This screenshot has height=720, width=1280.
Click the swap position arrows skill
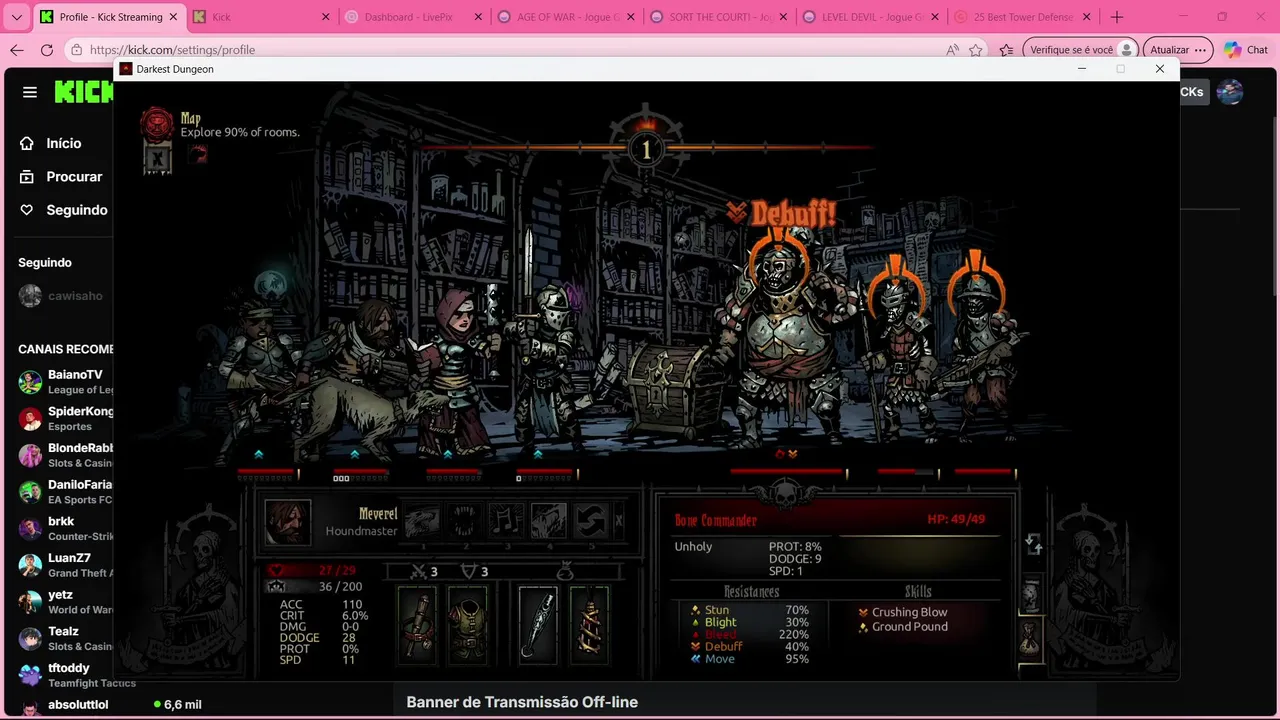point(591,521)
